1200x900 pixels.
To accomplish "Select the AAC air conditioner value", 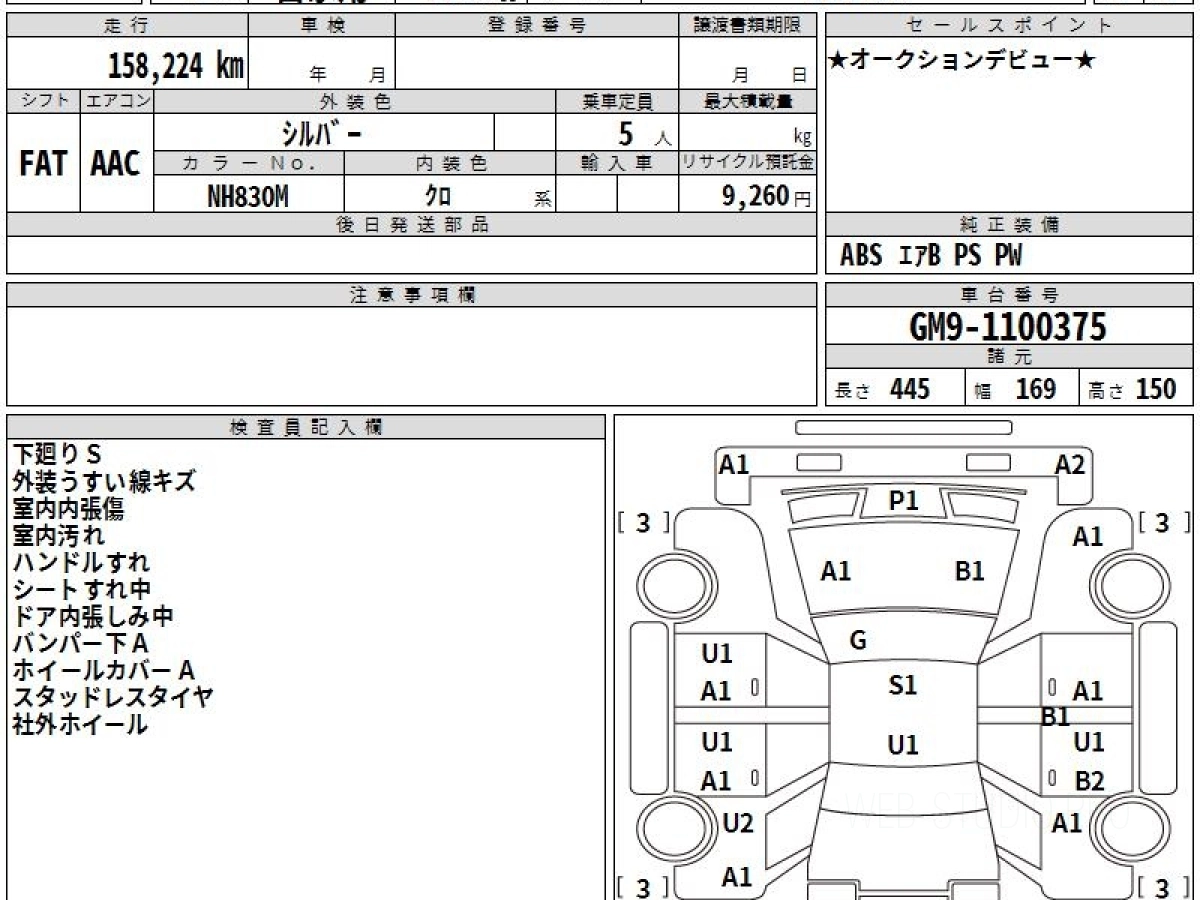I will point(116,164).
